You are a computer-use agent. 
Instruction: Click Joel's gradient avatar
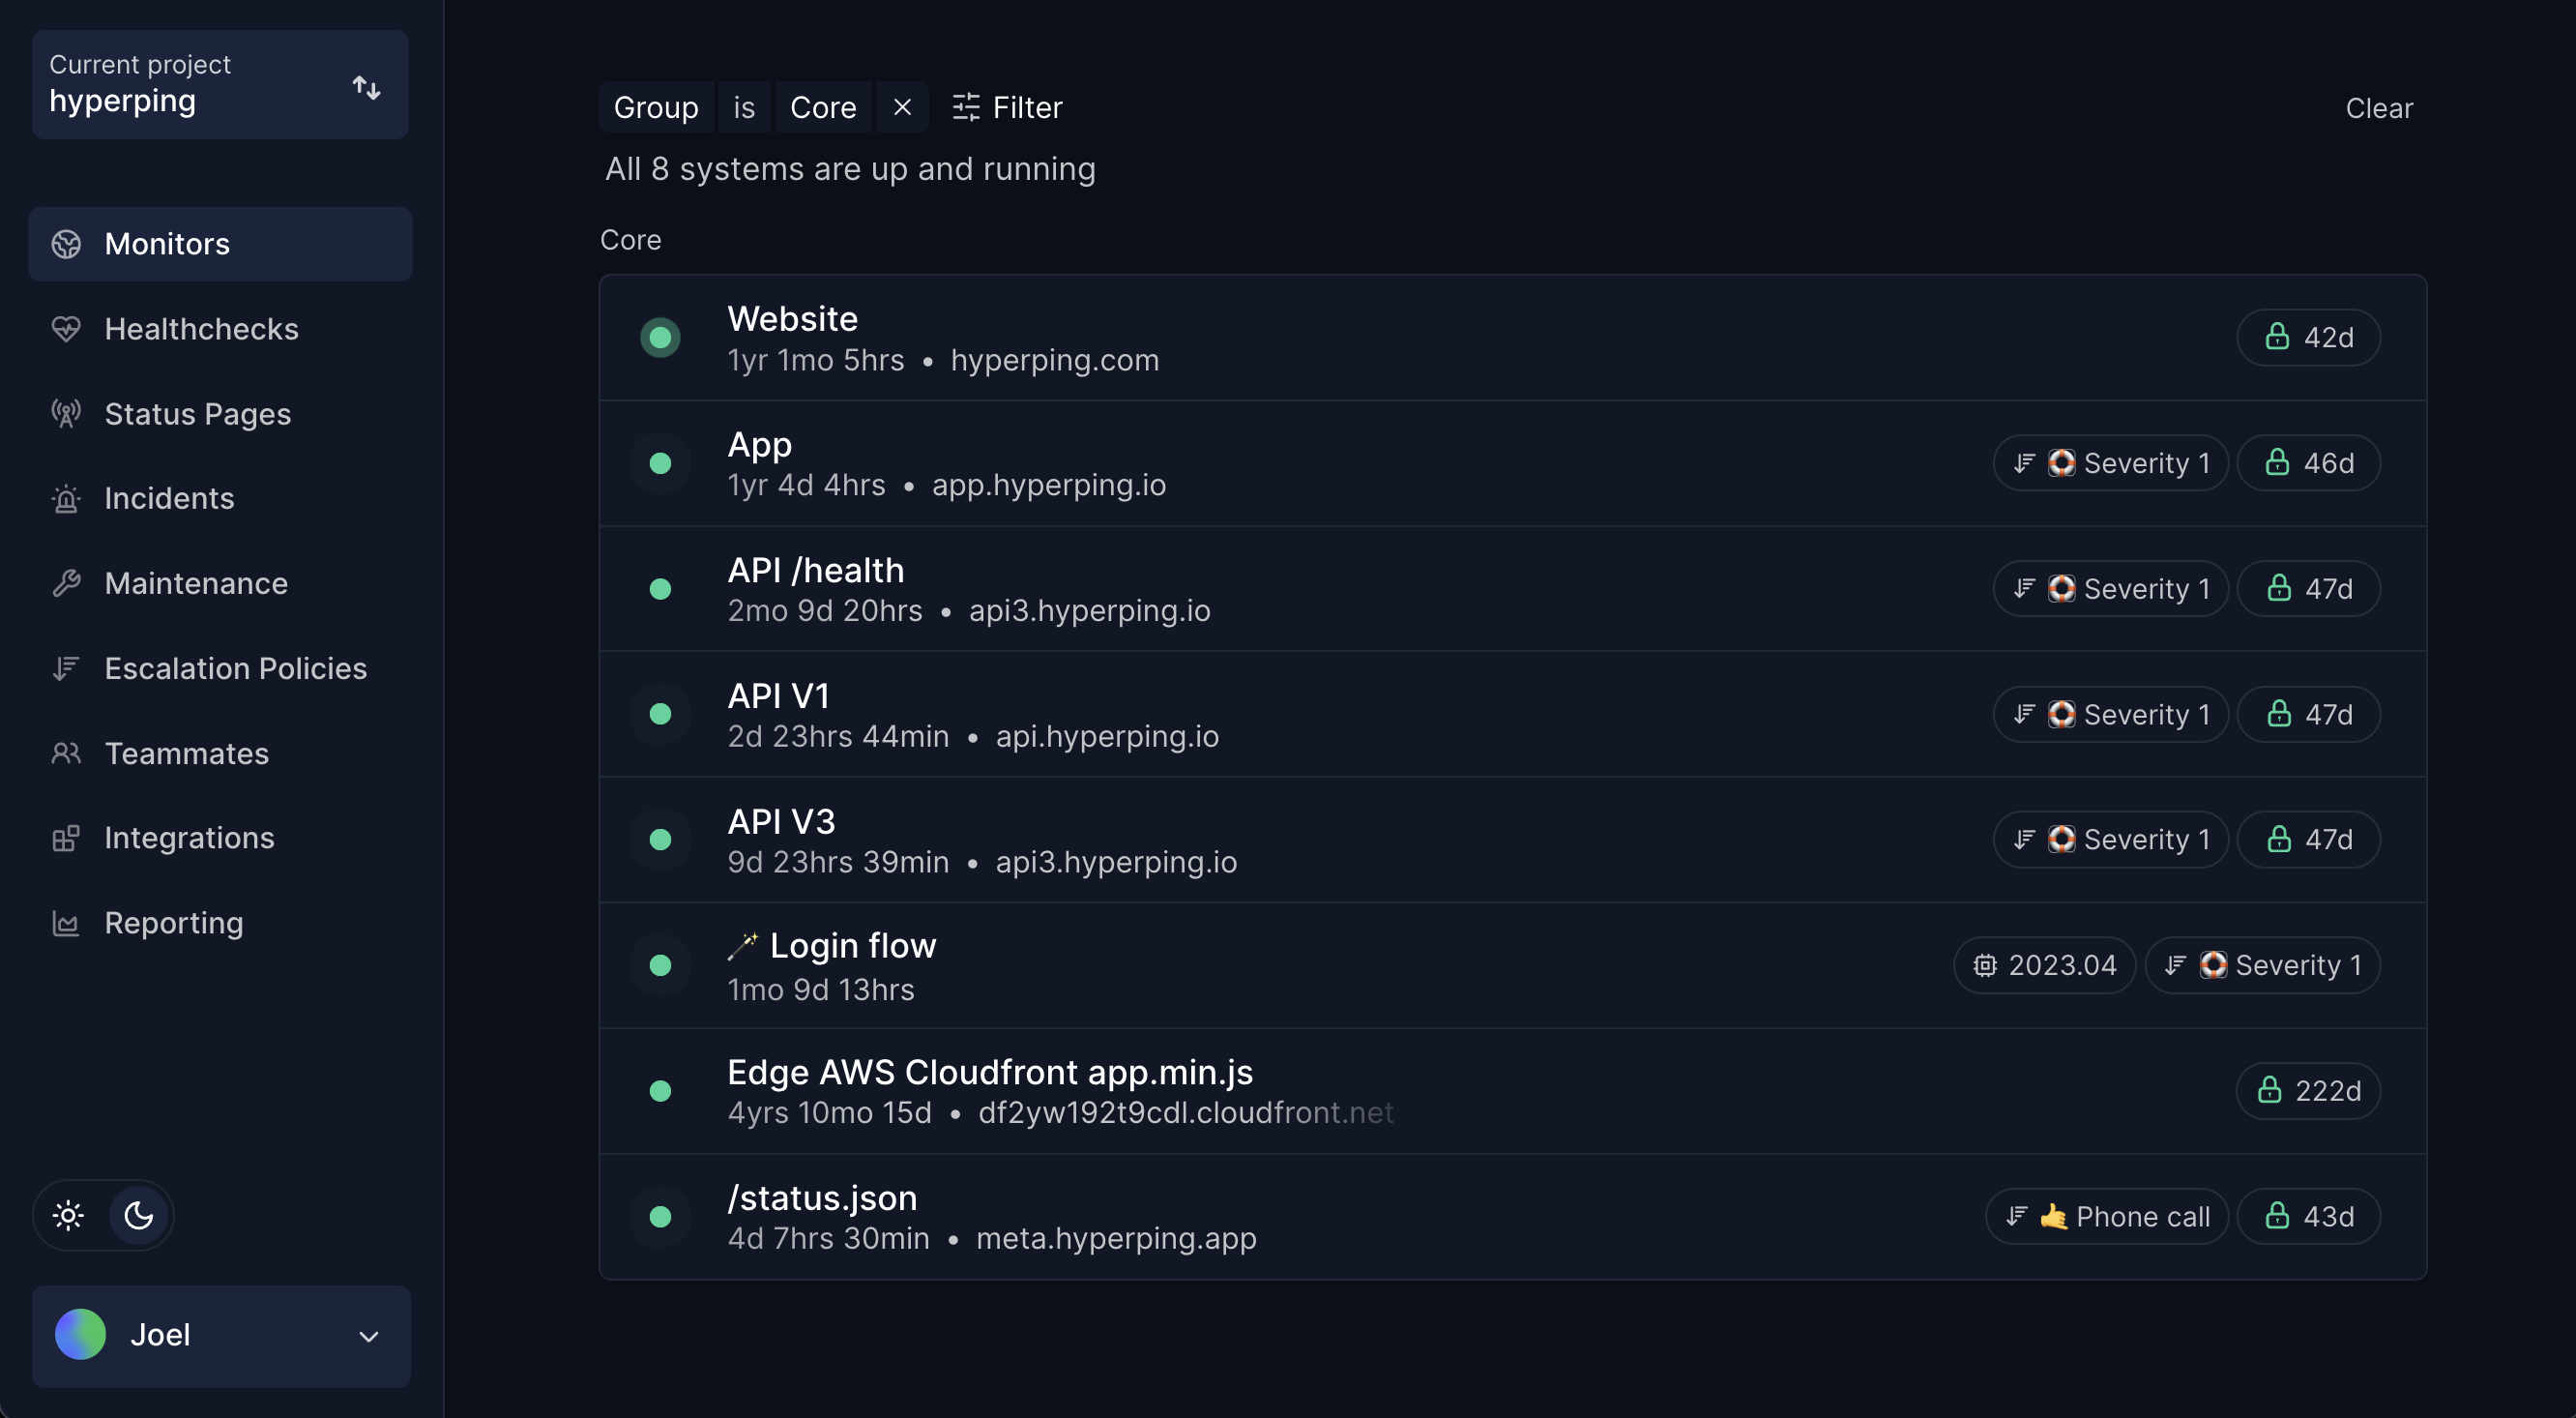(80, 1335)
